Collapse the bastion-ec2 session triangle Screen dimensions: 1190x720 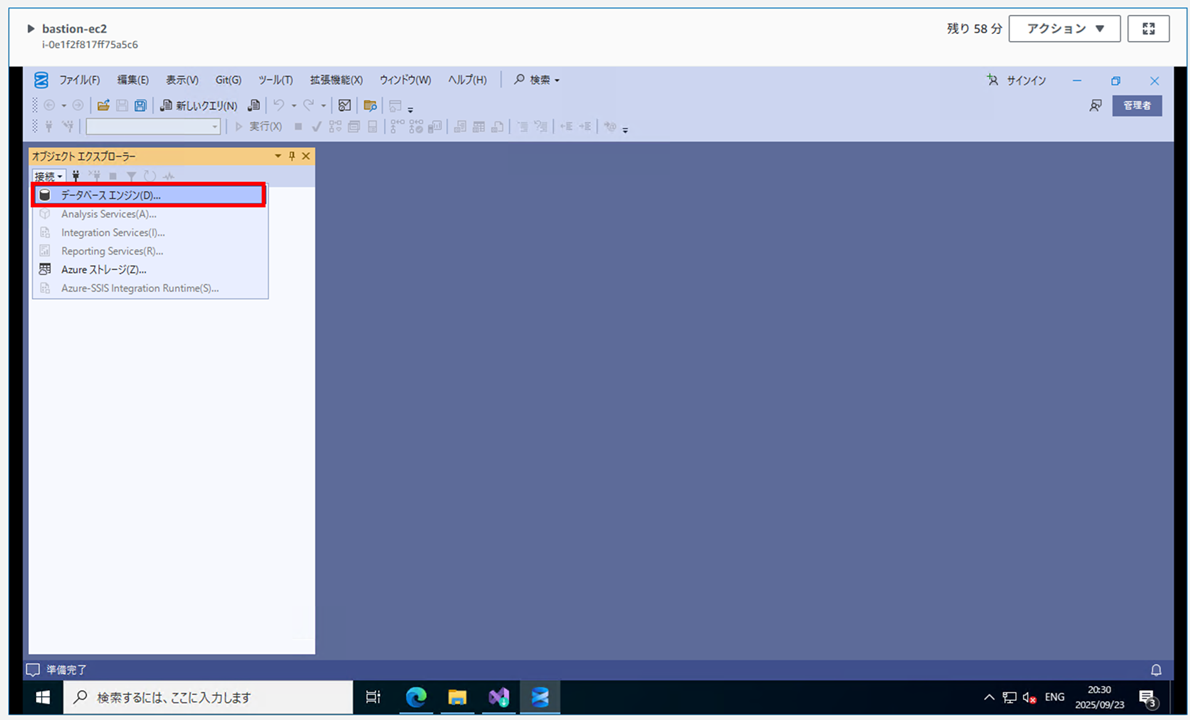point(31,29)
